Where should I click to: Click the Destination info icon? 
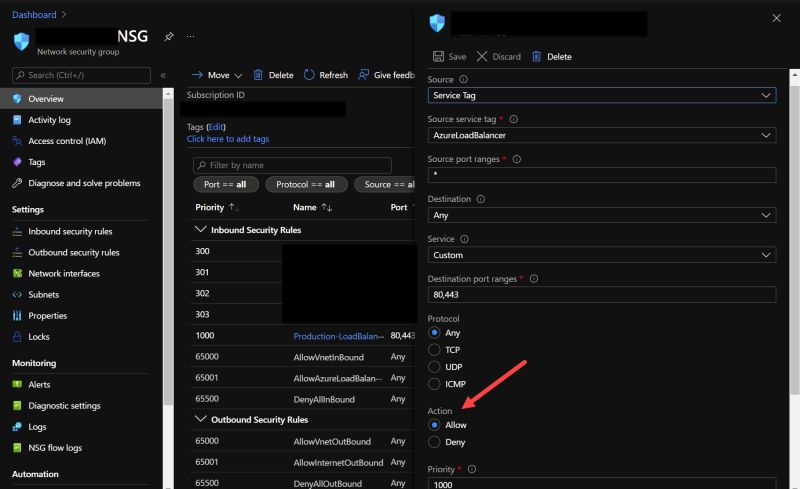click(481, 199)
